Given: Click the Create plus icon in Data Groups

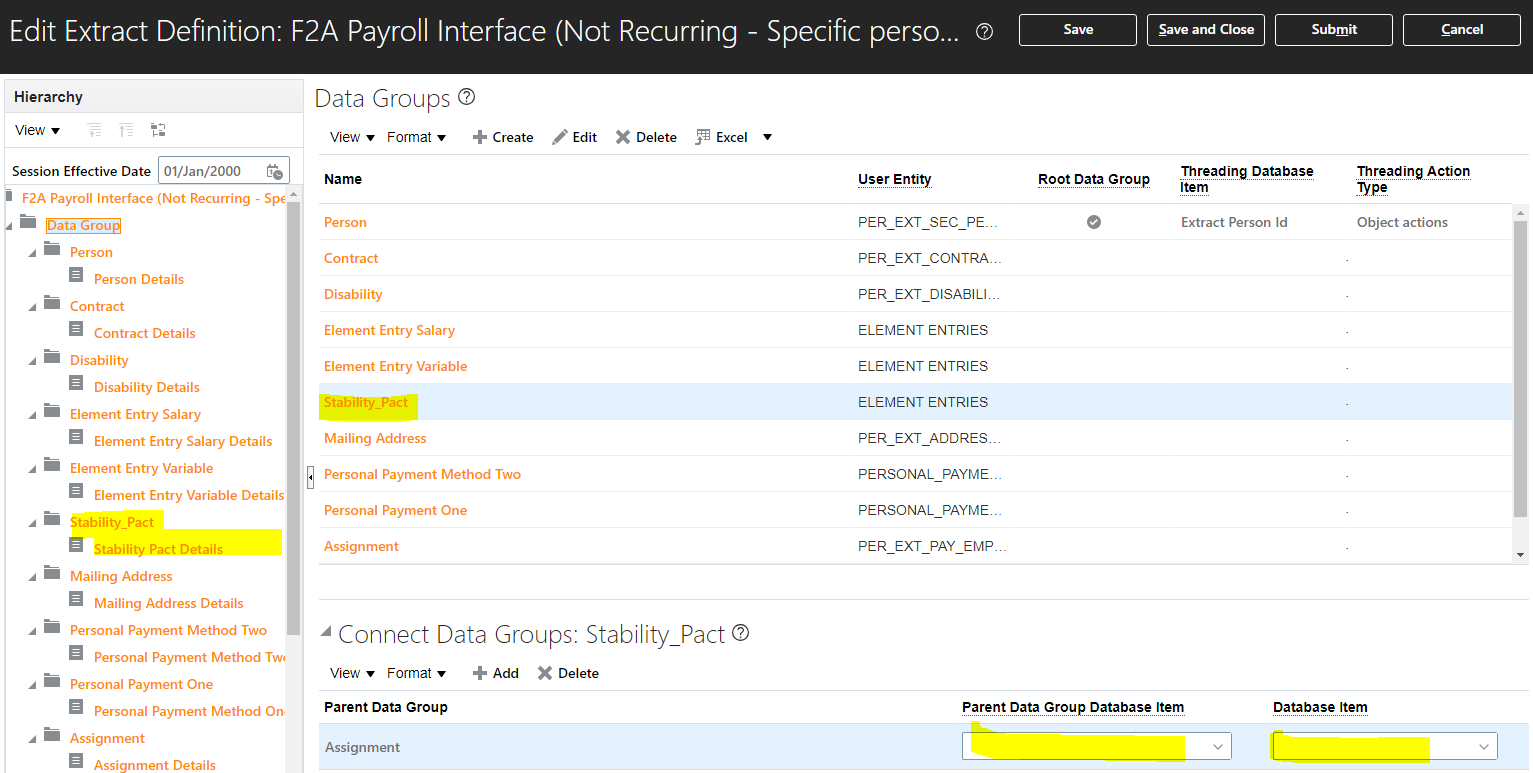Looking at the screenshot, I should (480, 137).
